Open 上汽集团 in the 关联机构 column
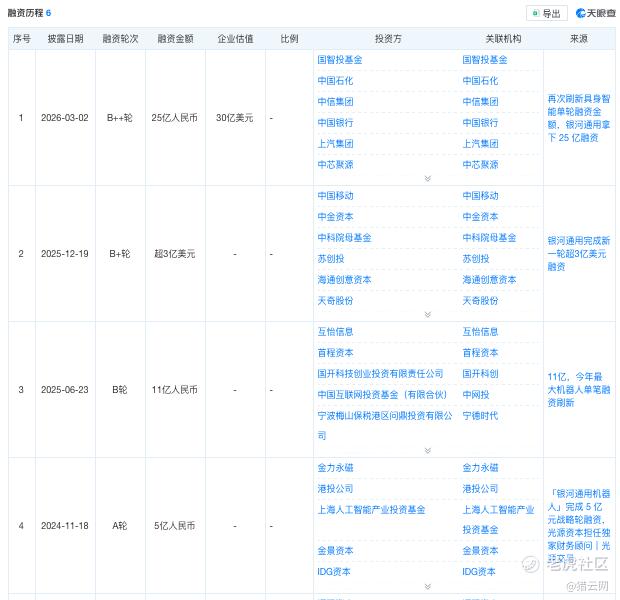620x600 pixels. [x=480, y=144]
